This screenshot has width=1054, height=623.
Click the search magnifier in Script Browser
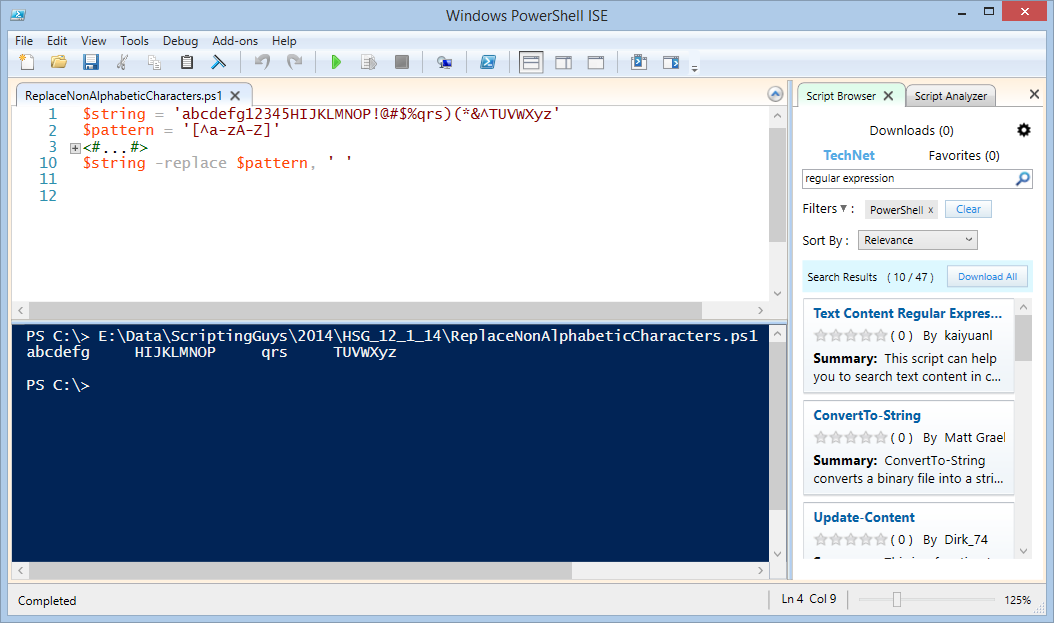[x=1022, y=179]
